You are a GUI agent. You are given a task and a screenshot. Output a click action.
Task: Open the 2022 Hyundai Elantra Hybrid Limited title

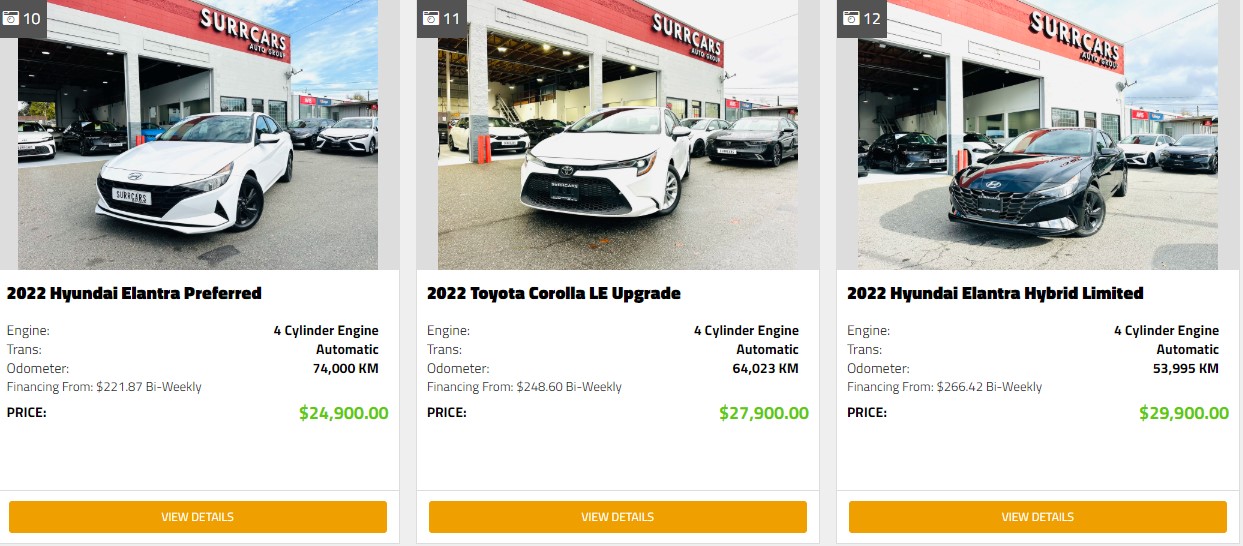click(x=995, y=293)
